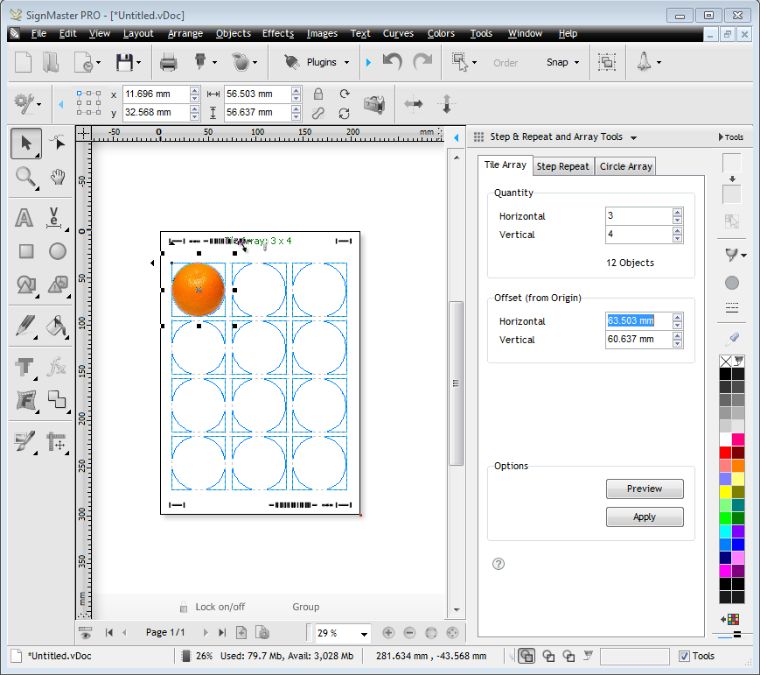Toggle the Tools checkbox in status bar
Screen dimensions: 760x675
684,656
